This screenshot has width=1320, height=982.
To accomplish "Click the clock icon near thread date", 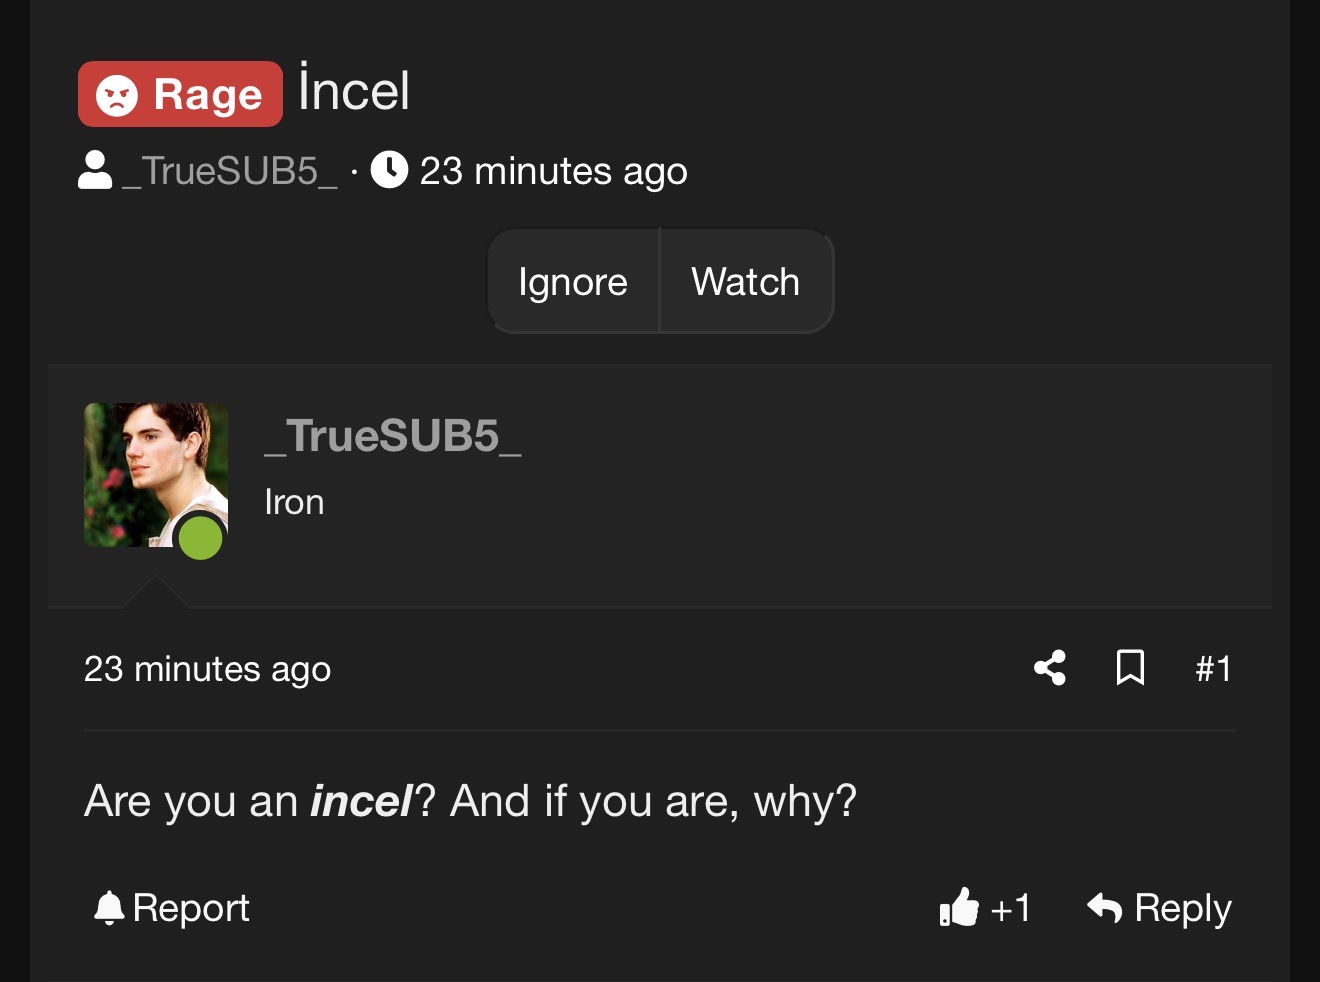I will point(389,170).
